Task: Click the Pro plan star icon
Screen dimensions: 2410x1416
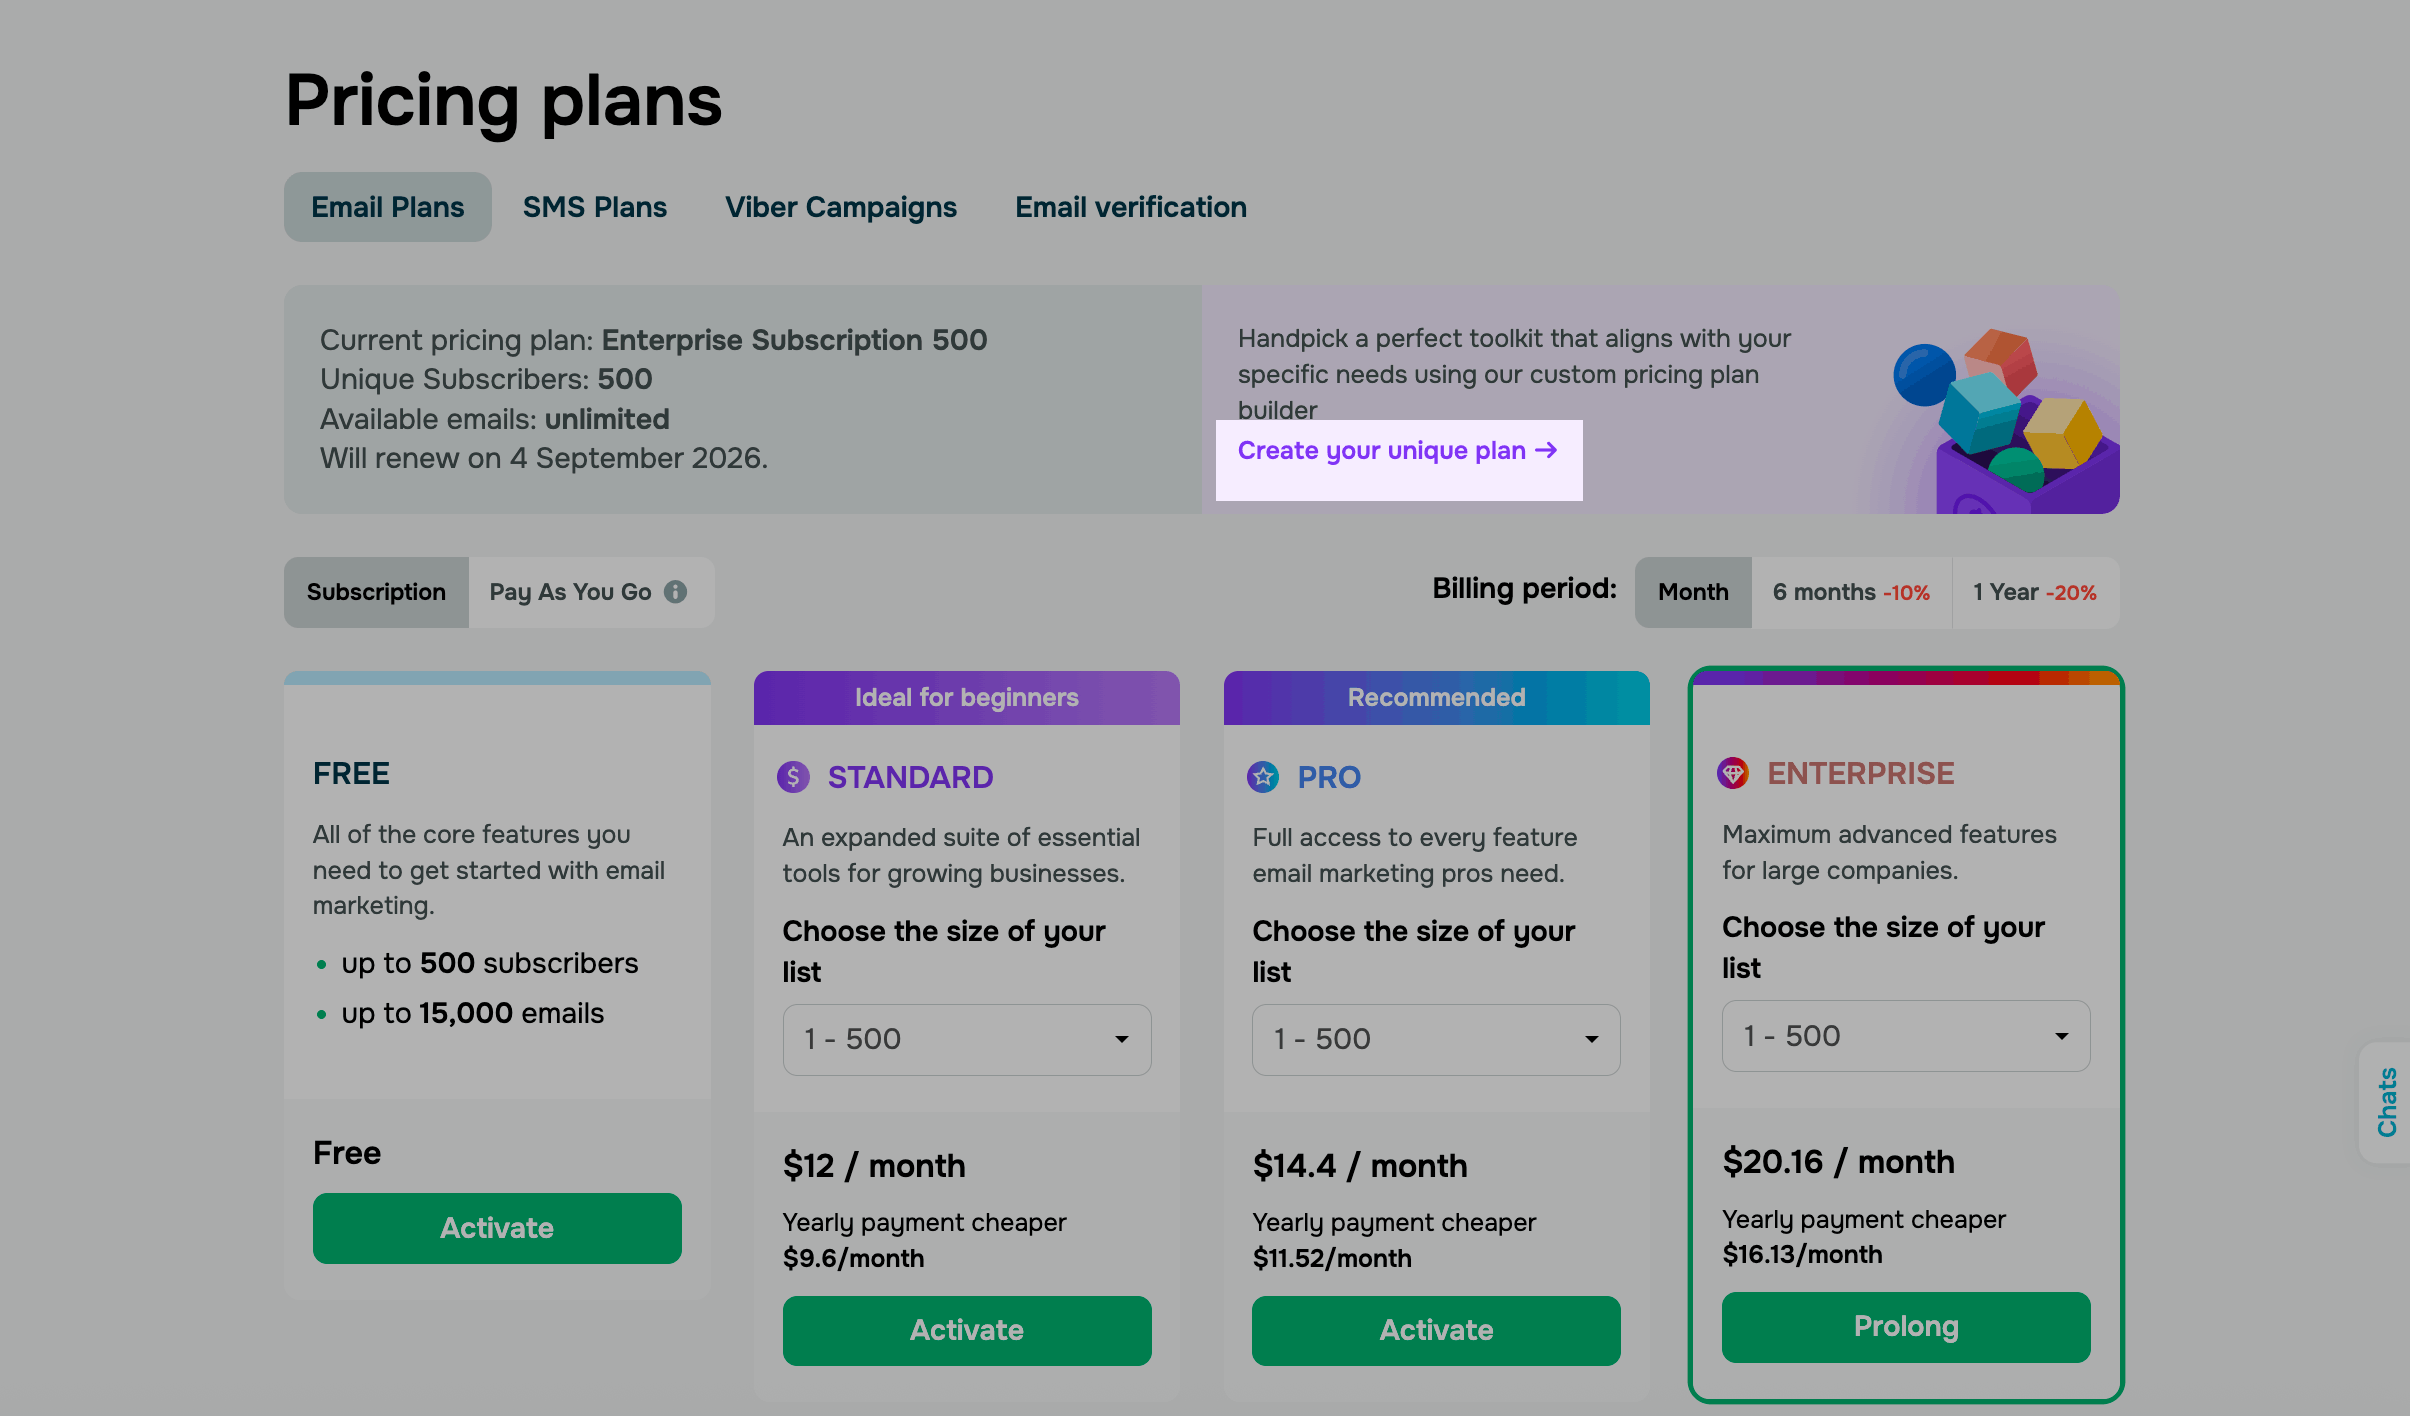Action: coord(1263,777)
